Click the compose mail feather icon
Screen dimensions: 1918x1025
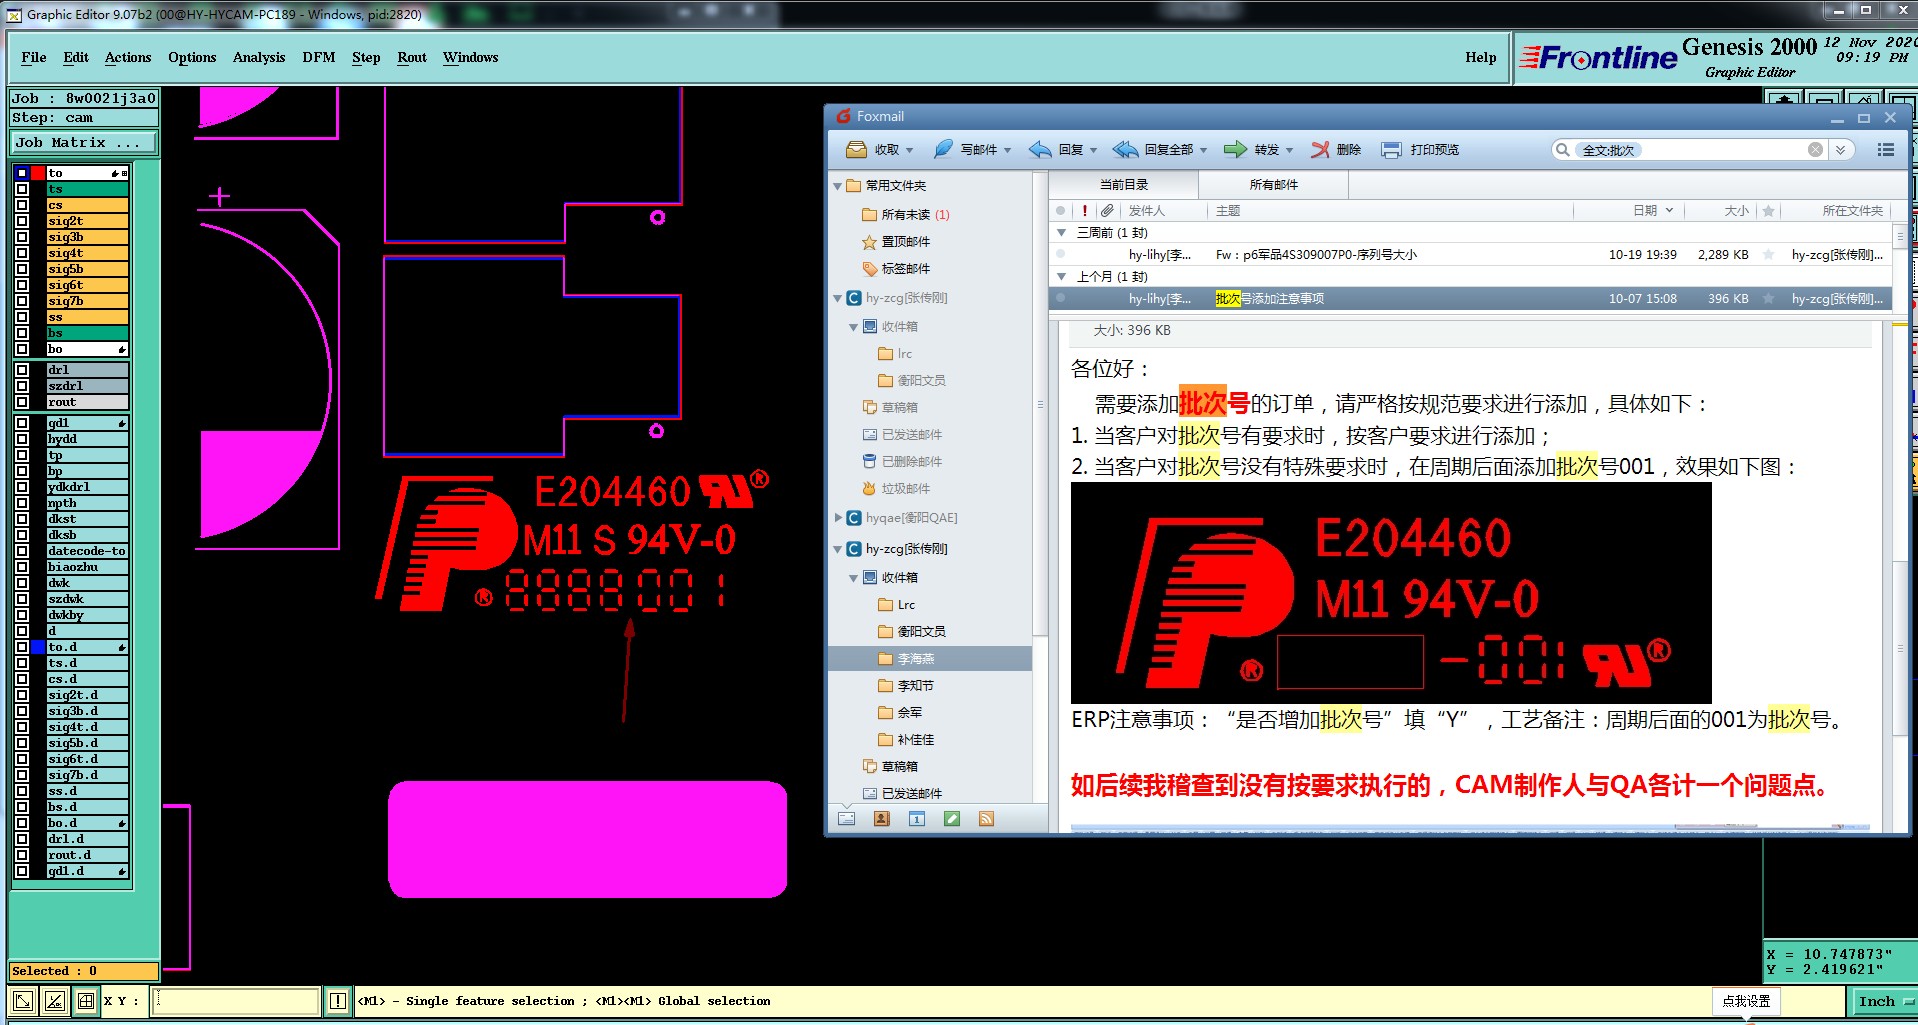click(943, 150)
